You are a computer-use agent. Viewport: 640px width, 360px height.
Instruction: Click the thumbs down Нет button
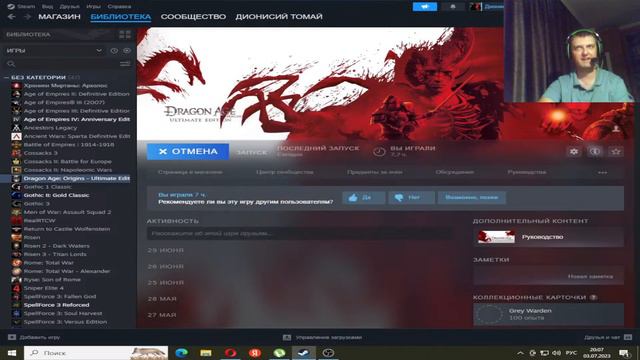(411, 198)
